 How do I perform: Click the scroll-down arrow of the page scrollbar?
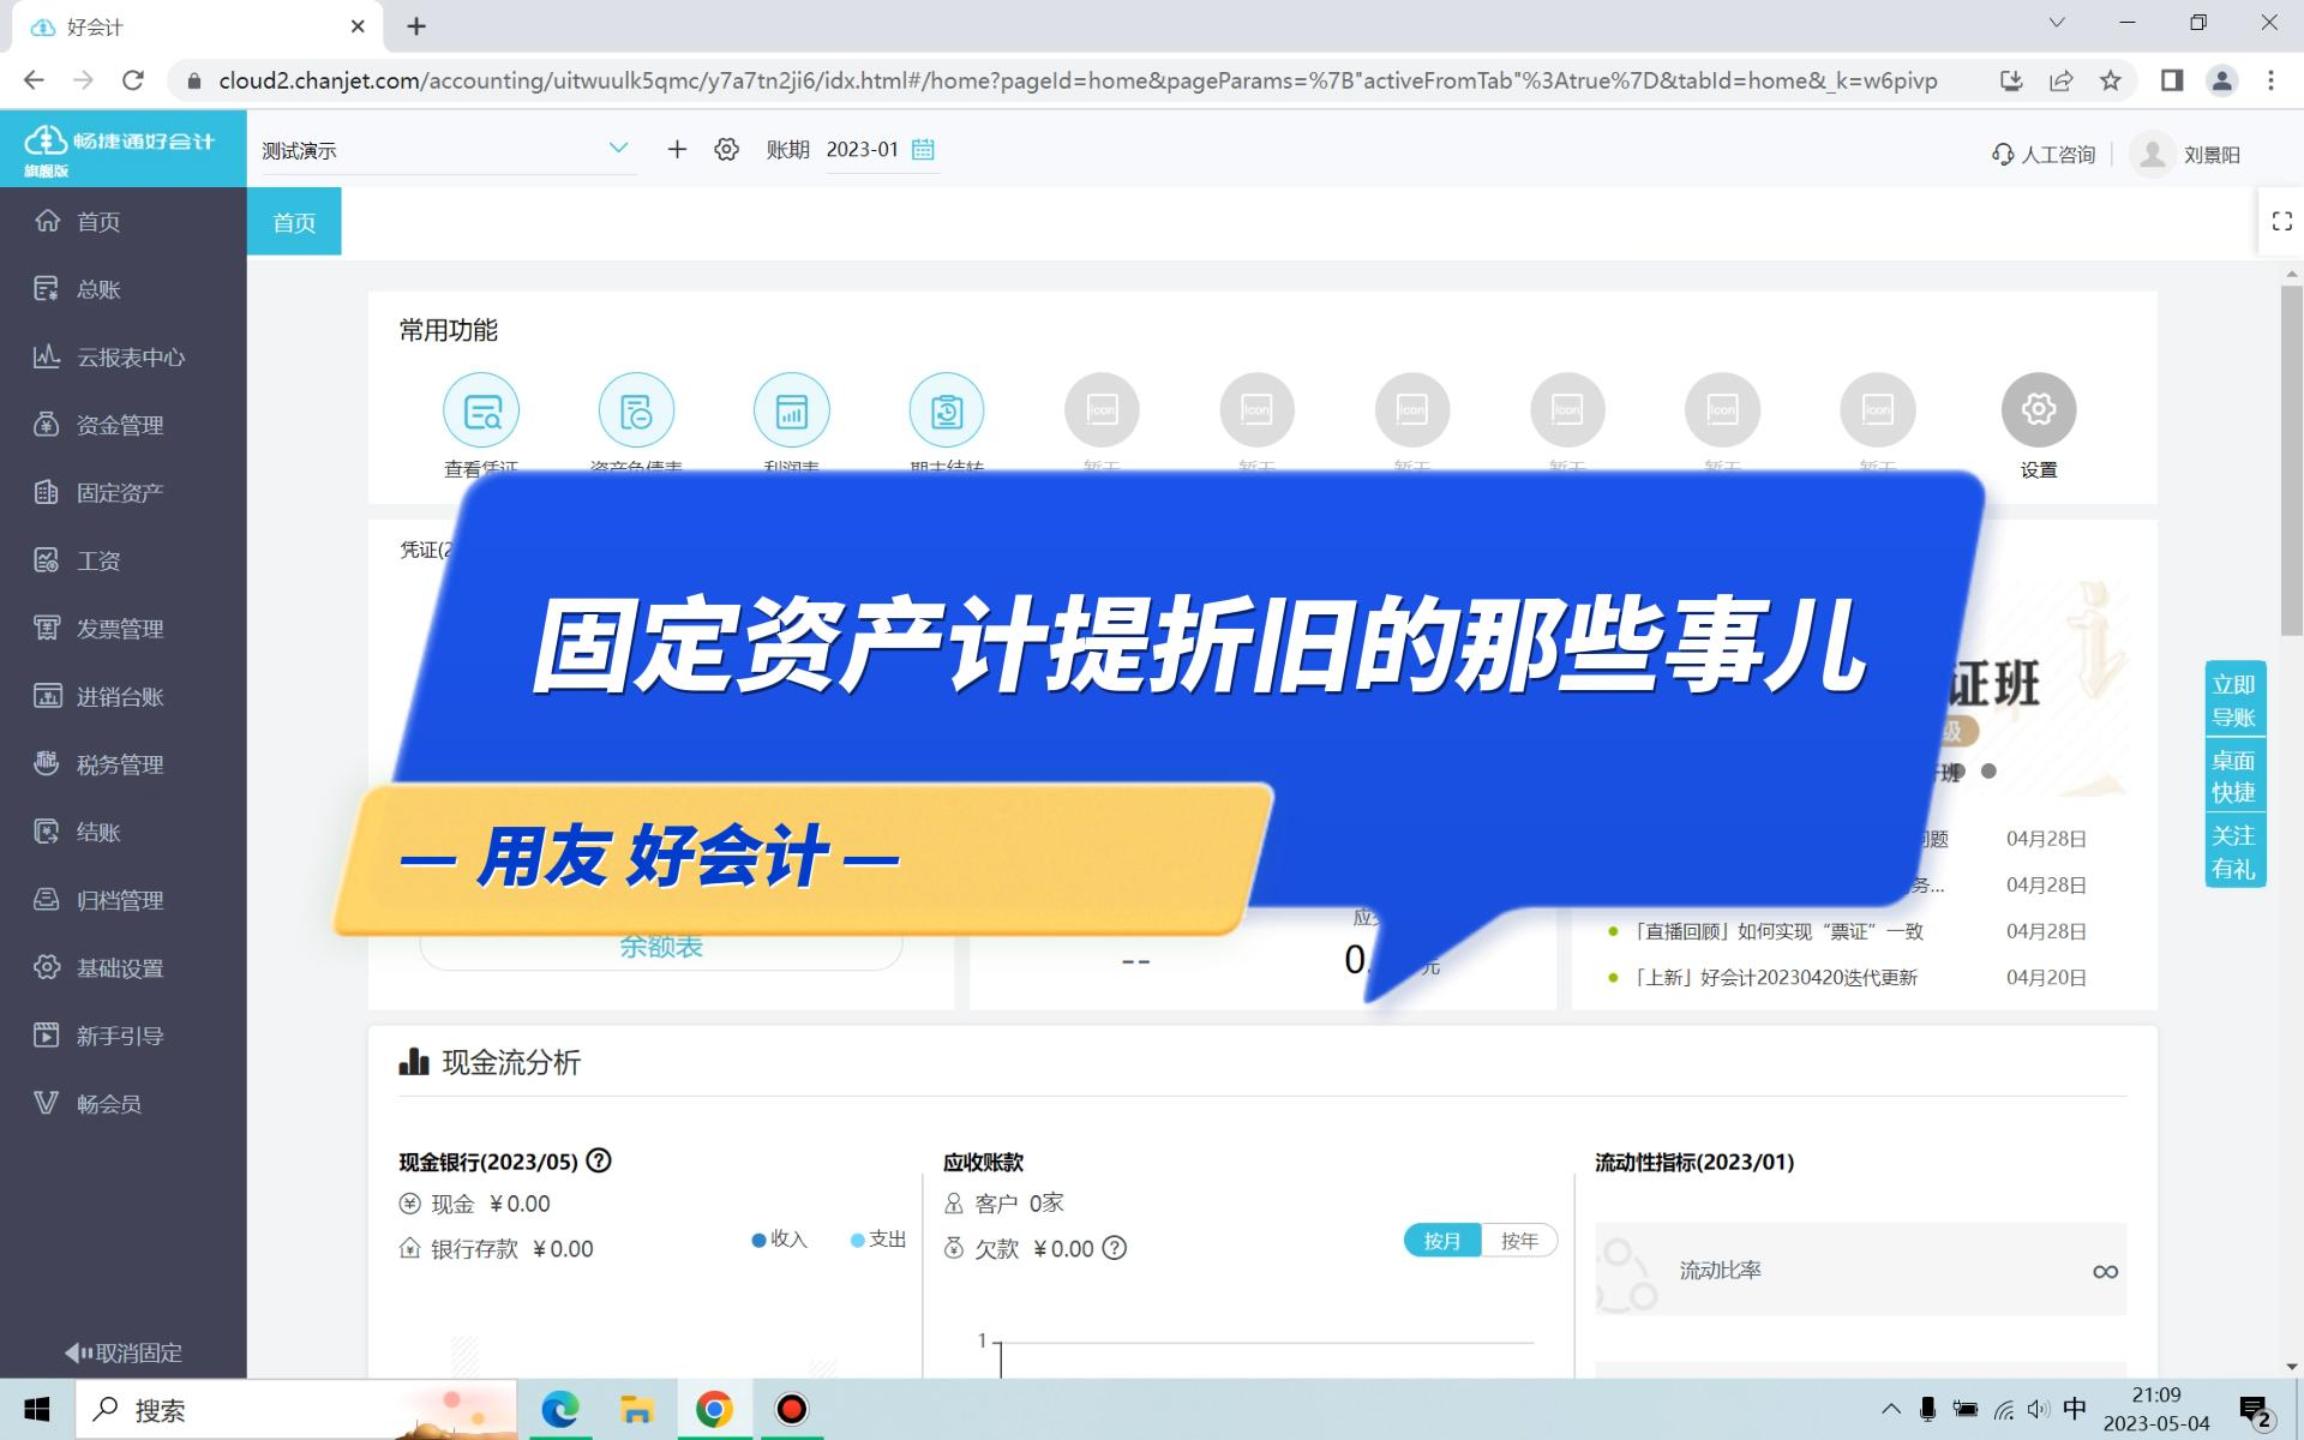coord(2291,1366)
